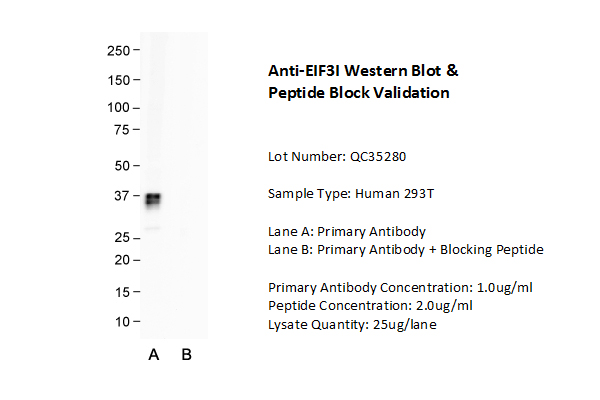The height and width of the screenshot is (400, 600).
Task: Click the 15 molecular weight marker
Action: click(122, 292)
